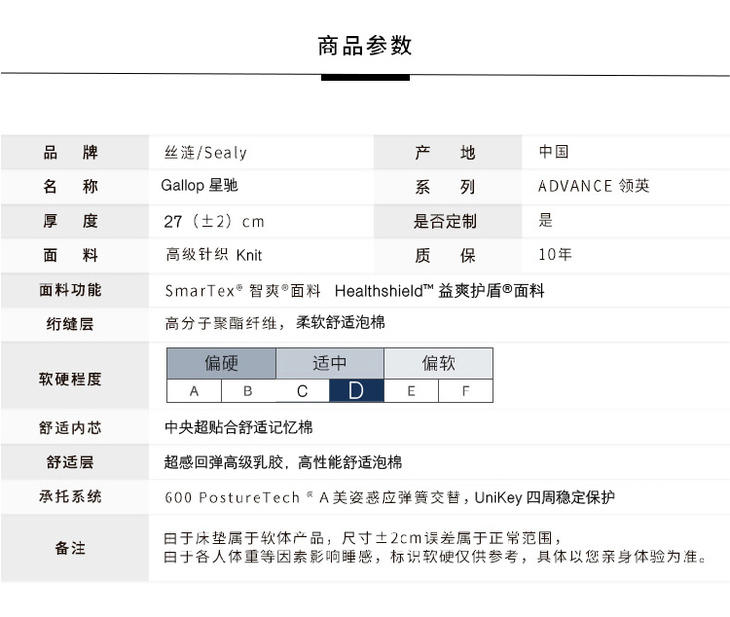Select the 厚度 label cell
The width and height of the screenshot is (730, 617).
tap(74, 221)
